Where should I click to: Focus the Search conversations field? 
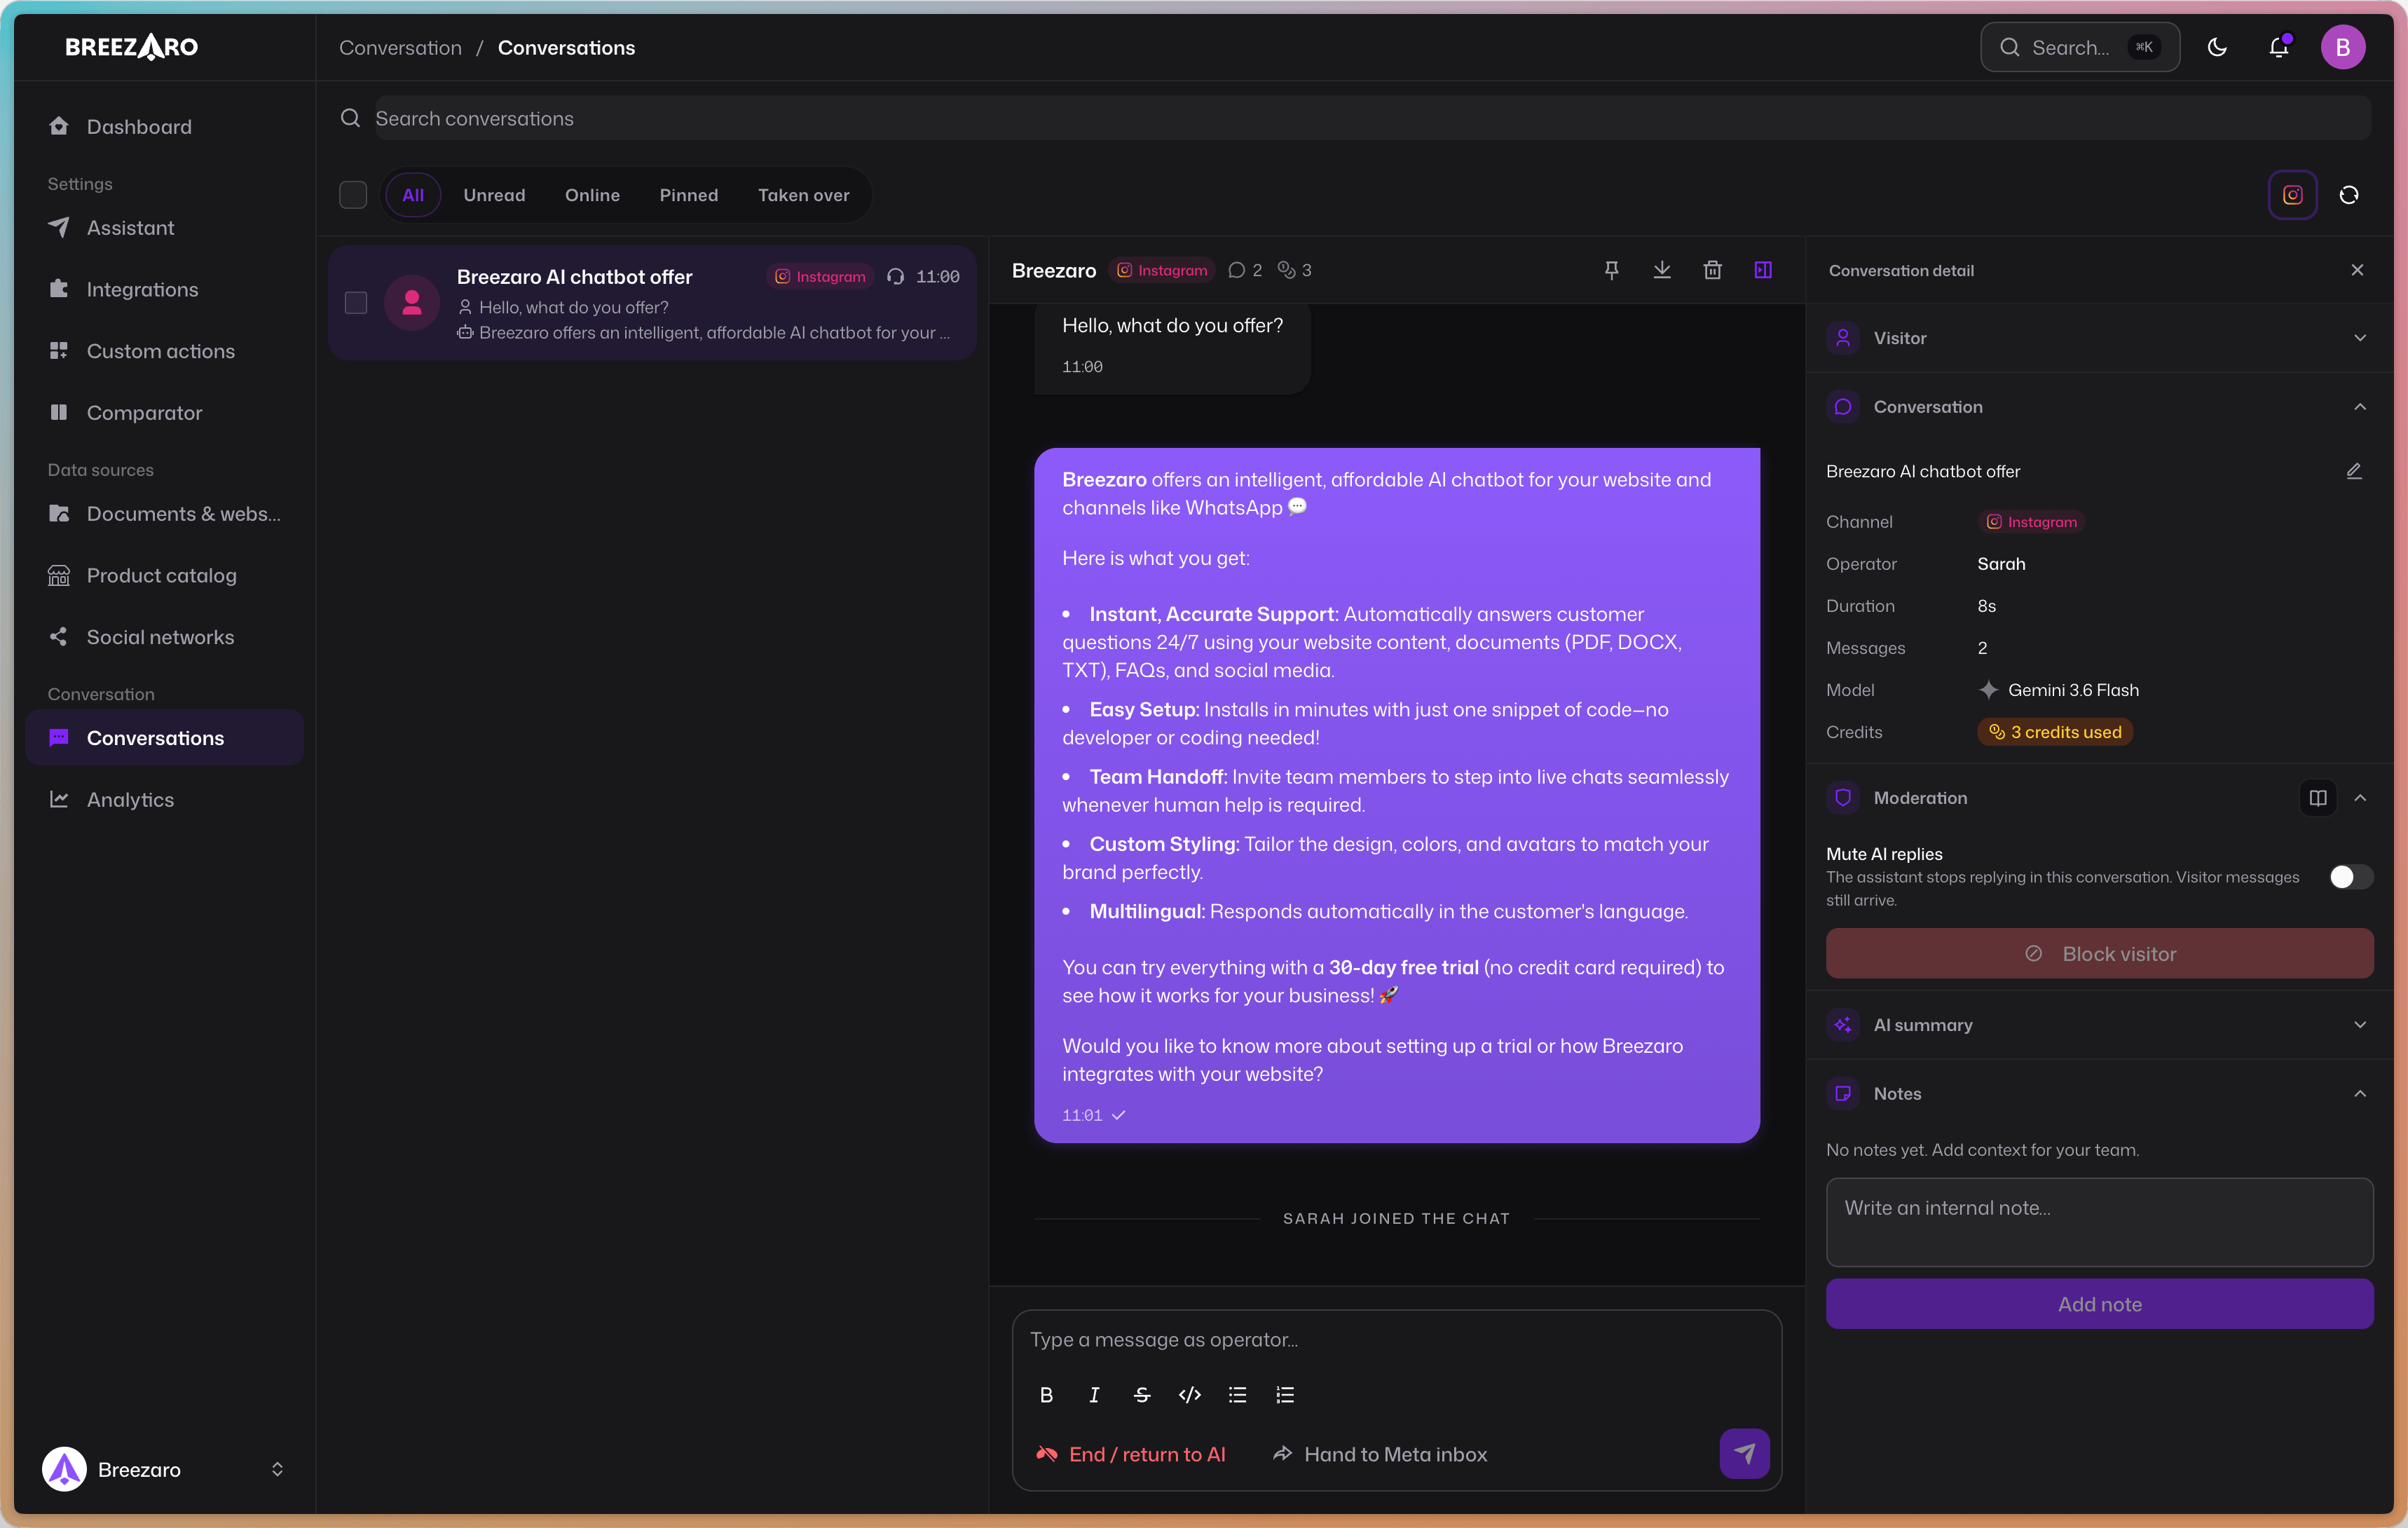point(1372,118)
